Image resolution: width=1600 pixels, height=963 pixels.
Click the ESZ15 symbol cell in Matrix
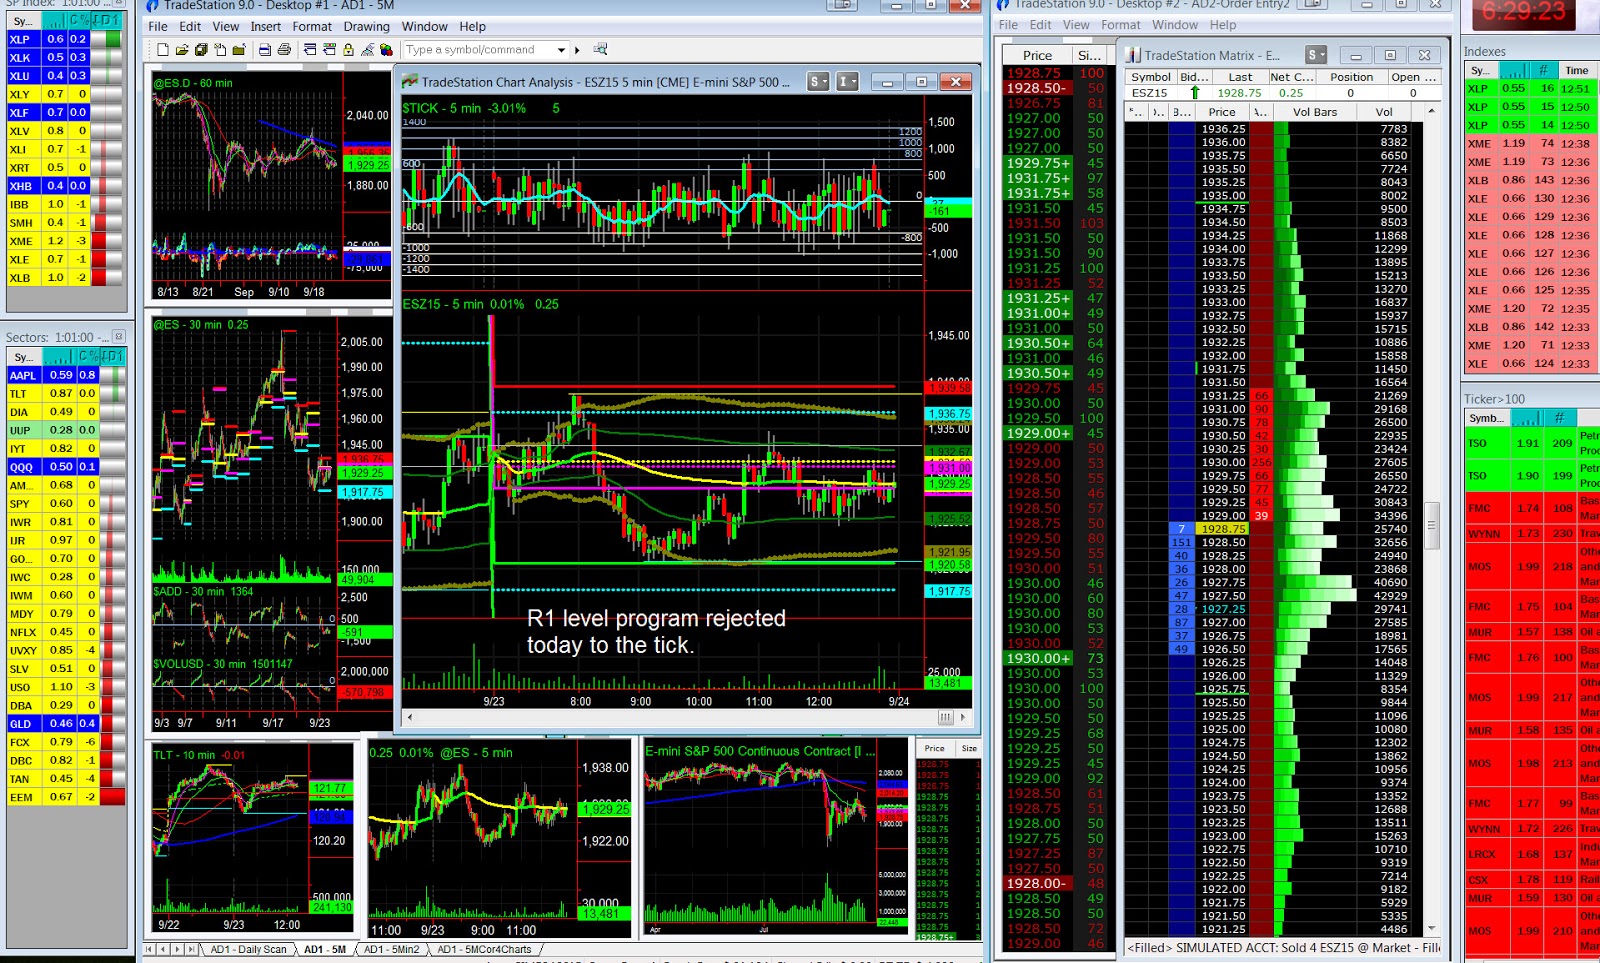click(1149, 93)
